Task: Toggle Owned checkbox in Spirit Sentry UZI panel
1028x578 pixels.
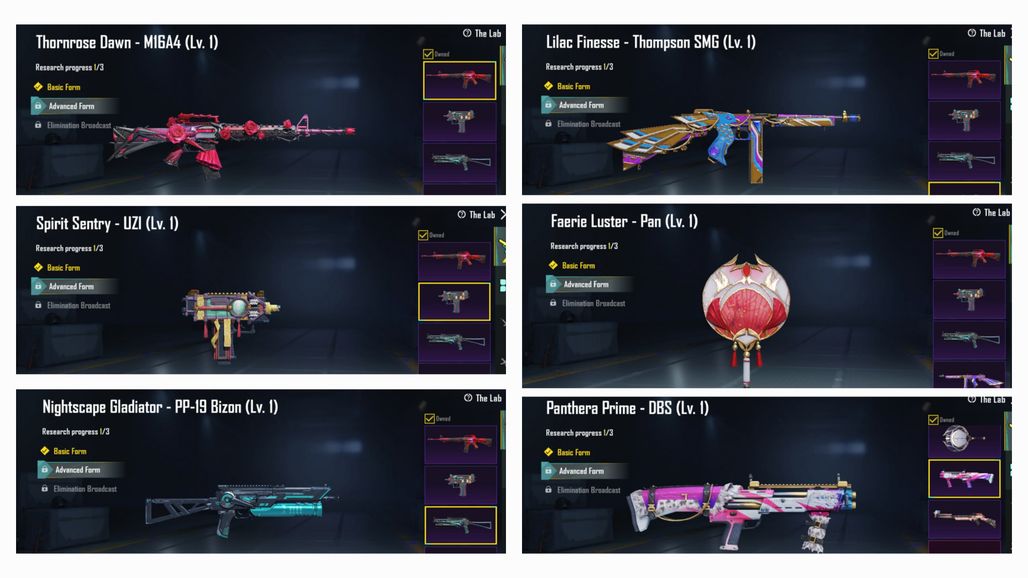Action: 423,235
